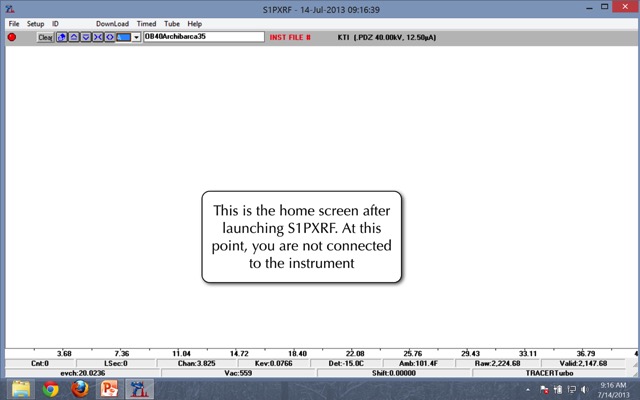Click the red INST FILE # label
Screen dimensions: 640x400
pos(290,37)
